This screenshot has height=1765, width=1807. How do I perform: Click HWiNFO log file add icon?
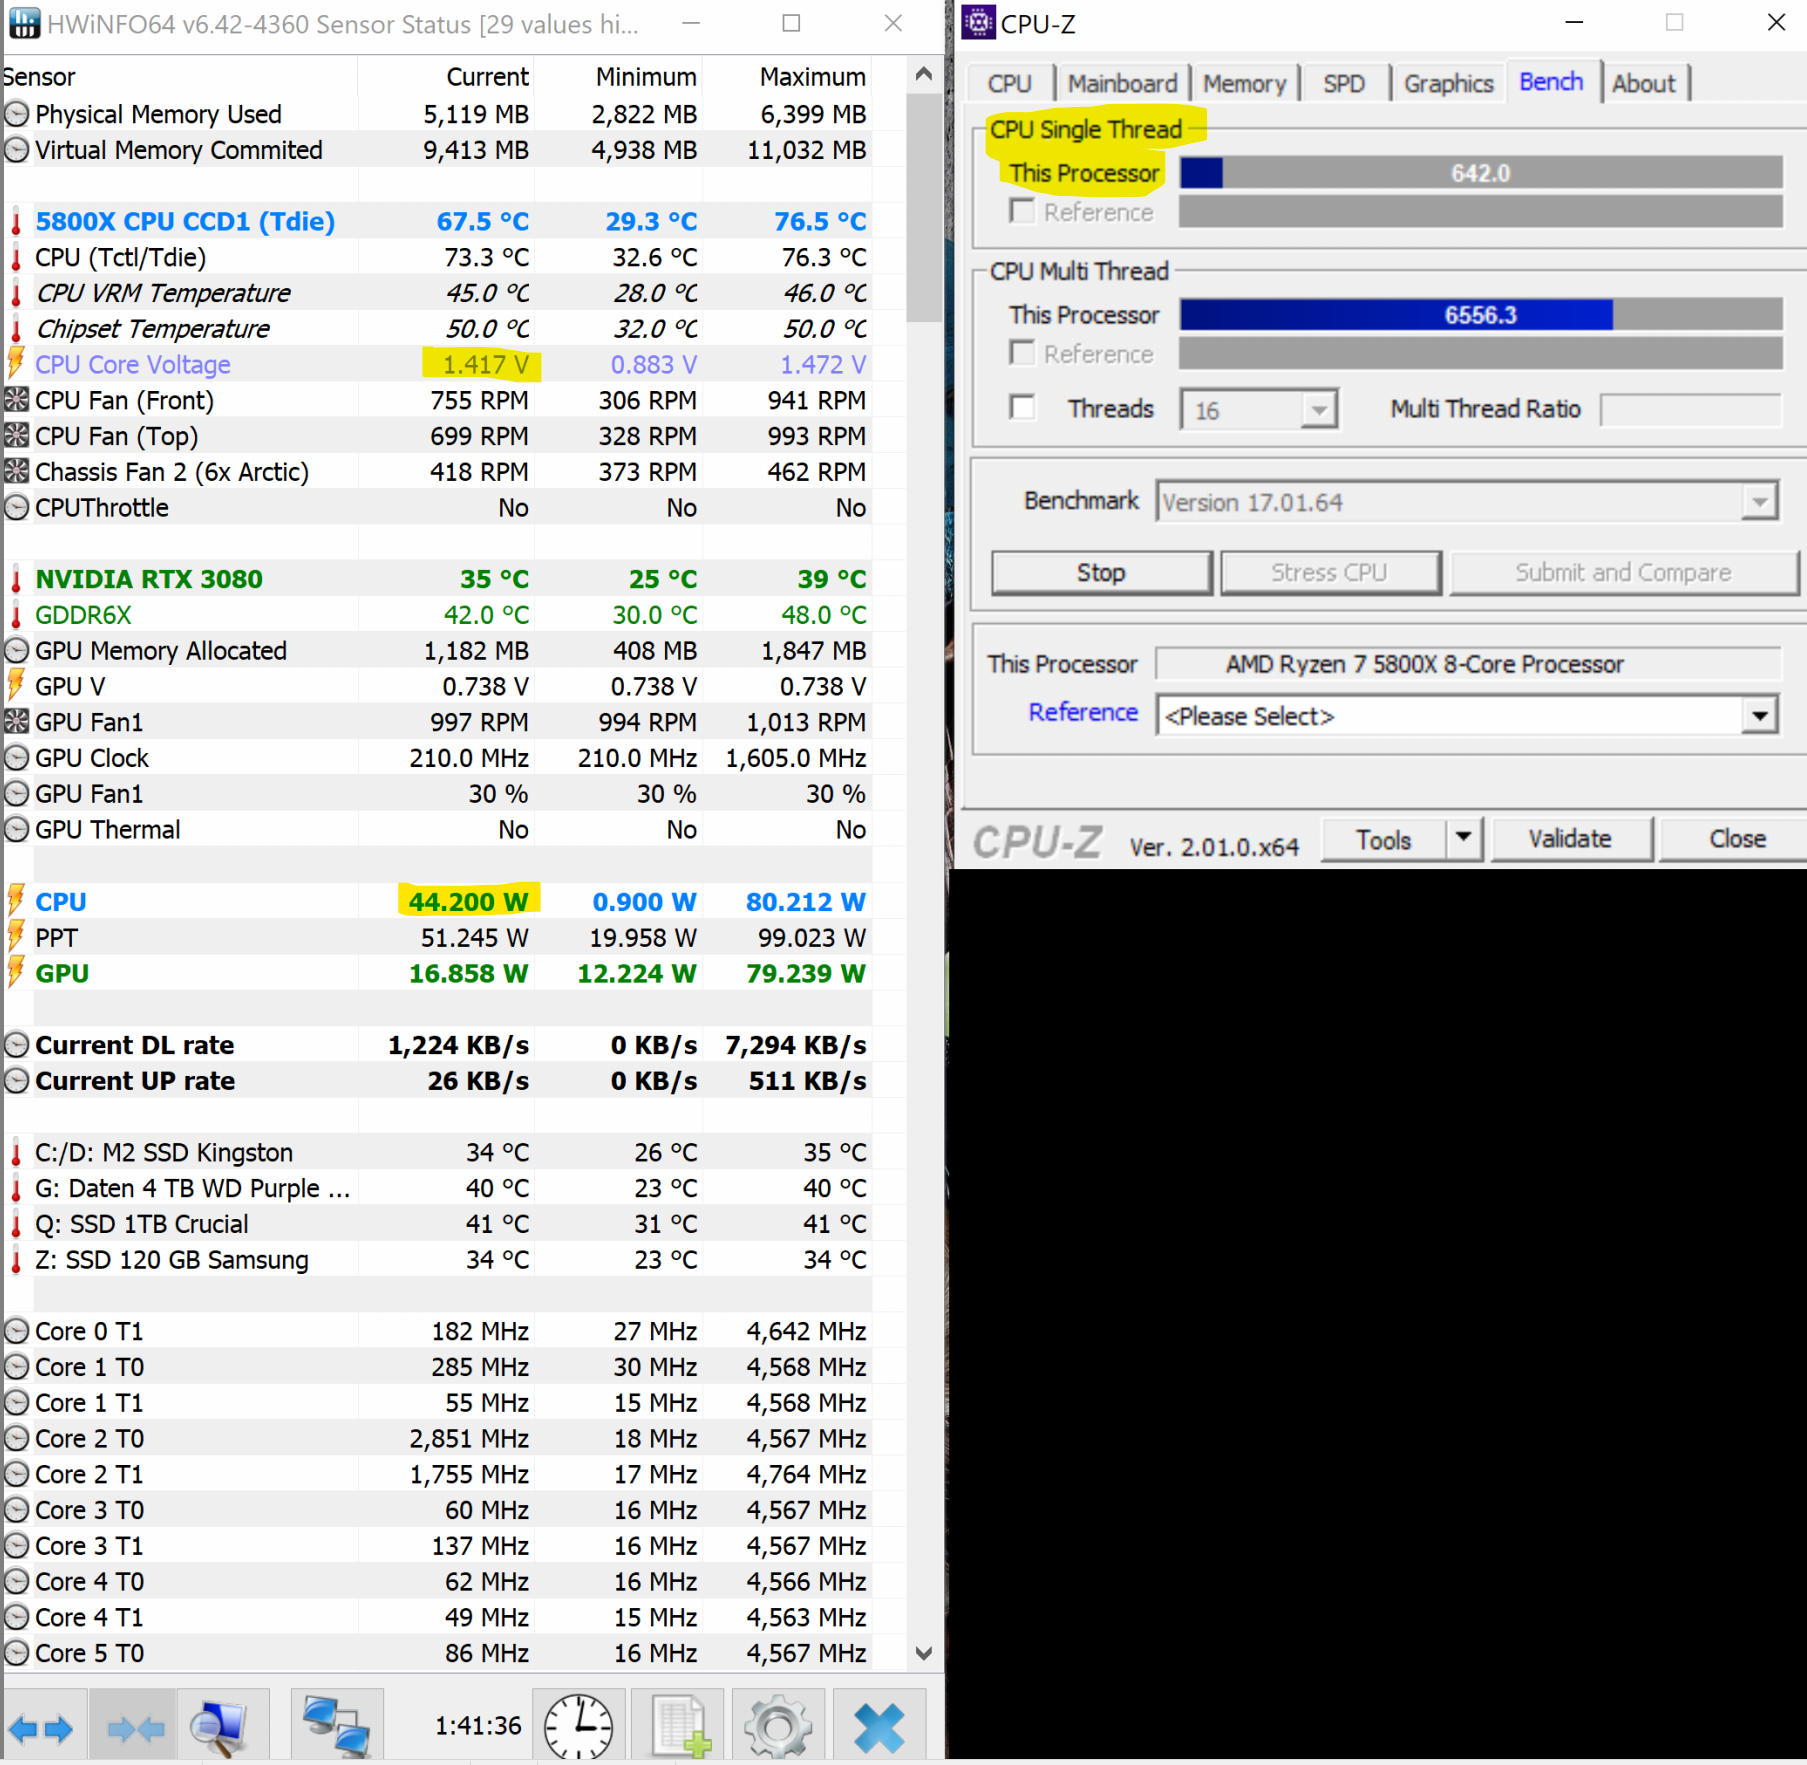680,1727
